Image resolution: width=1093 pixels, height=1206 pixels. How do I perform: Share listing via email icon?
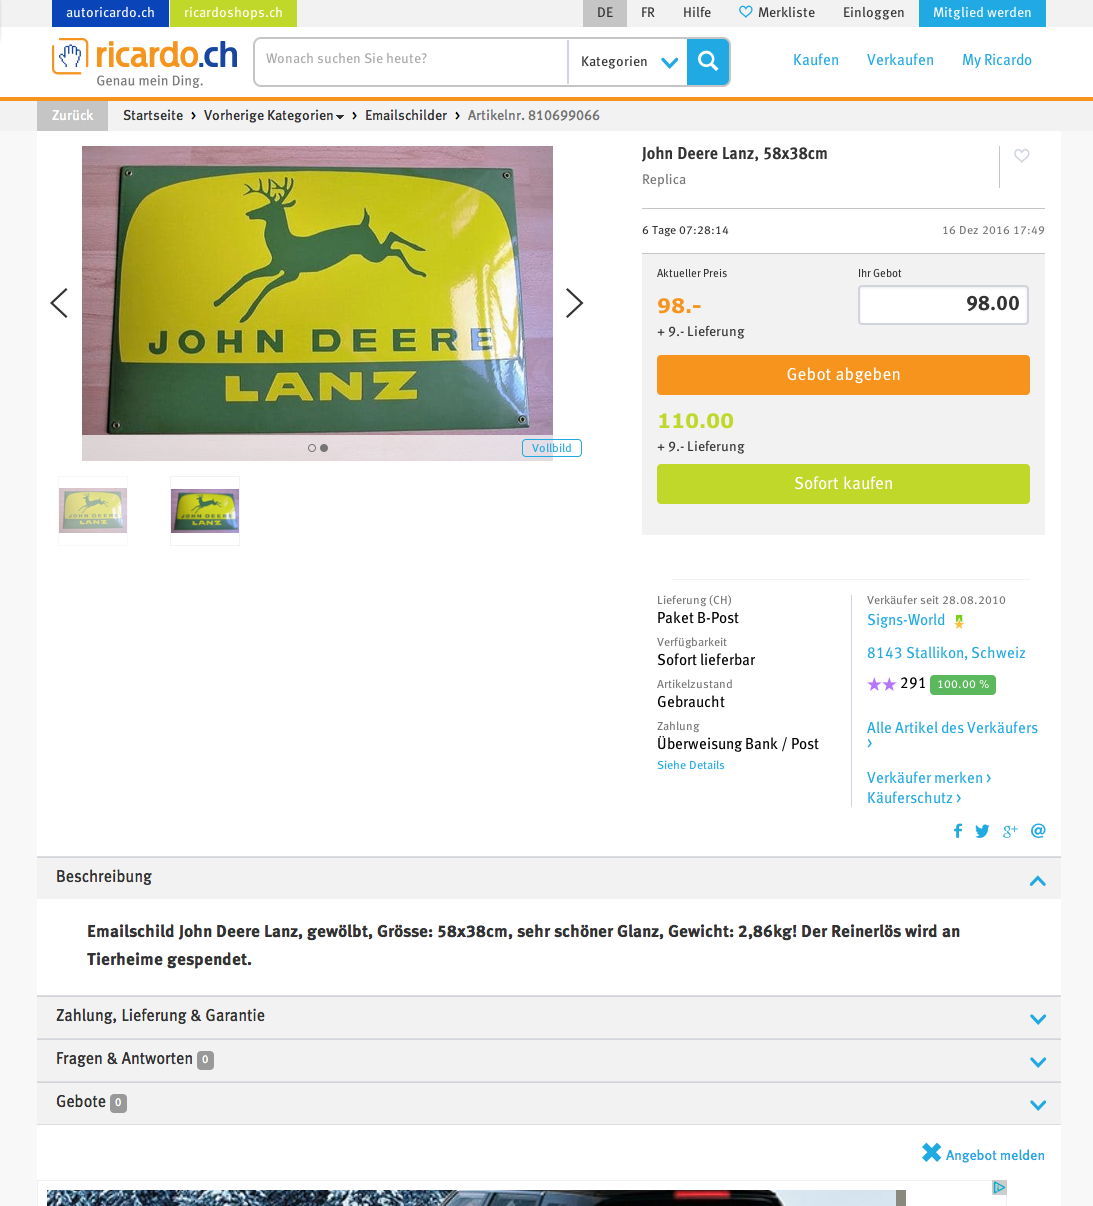[1038, 831]
